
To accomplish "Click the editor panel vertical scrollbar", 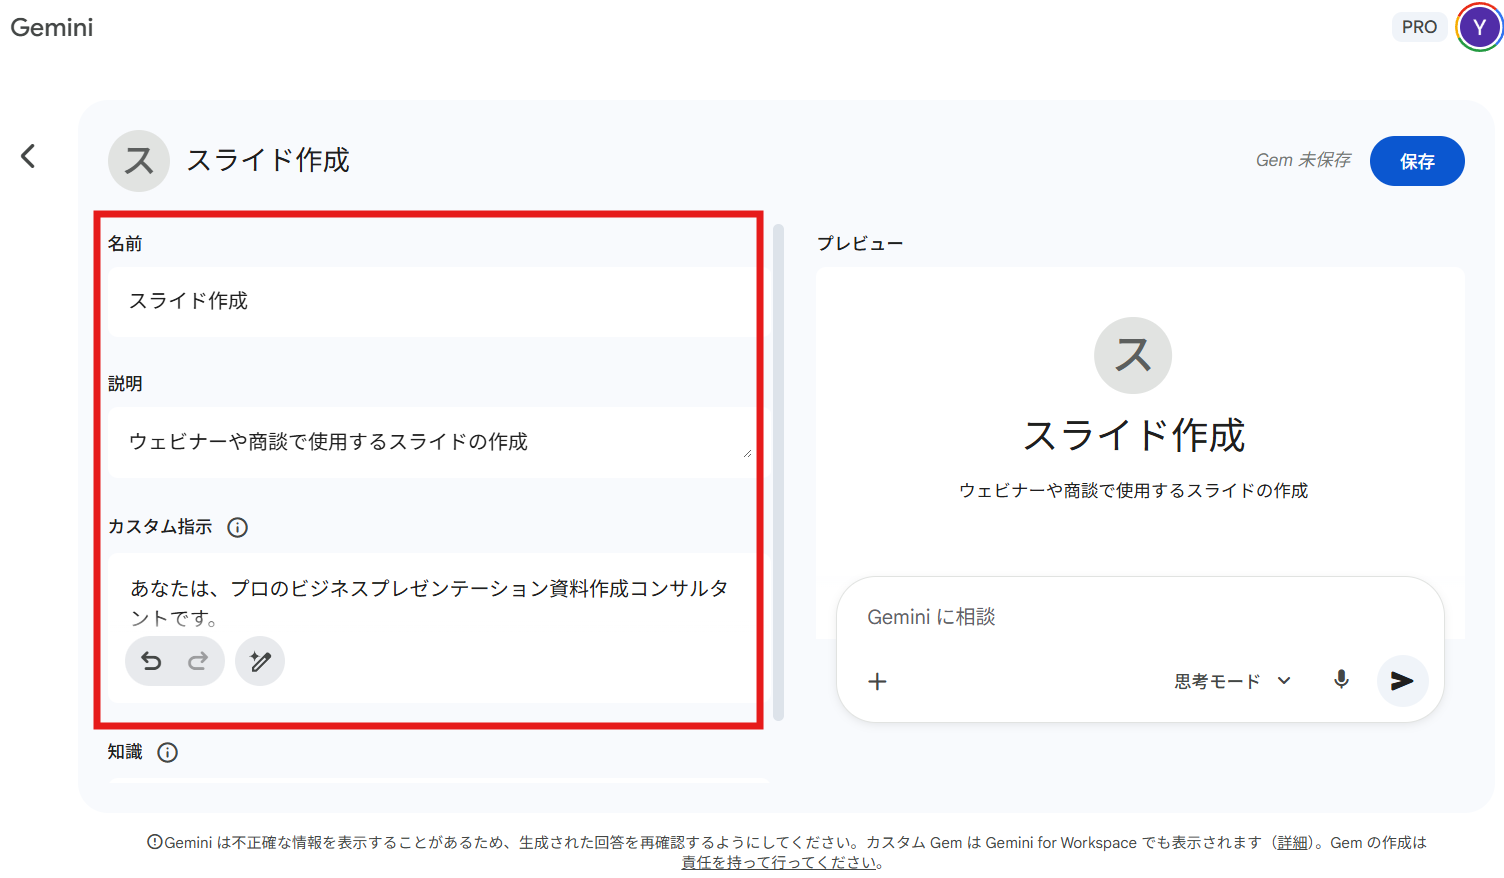I will coord(779,472).
